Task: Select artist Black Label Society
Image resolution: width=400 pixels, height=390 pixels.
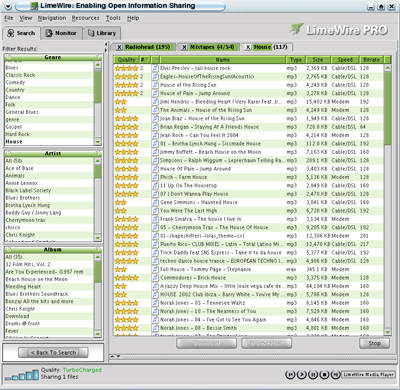Action: pos(49,190)
